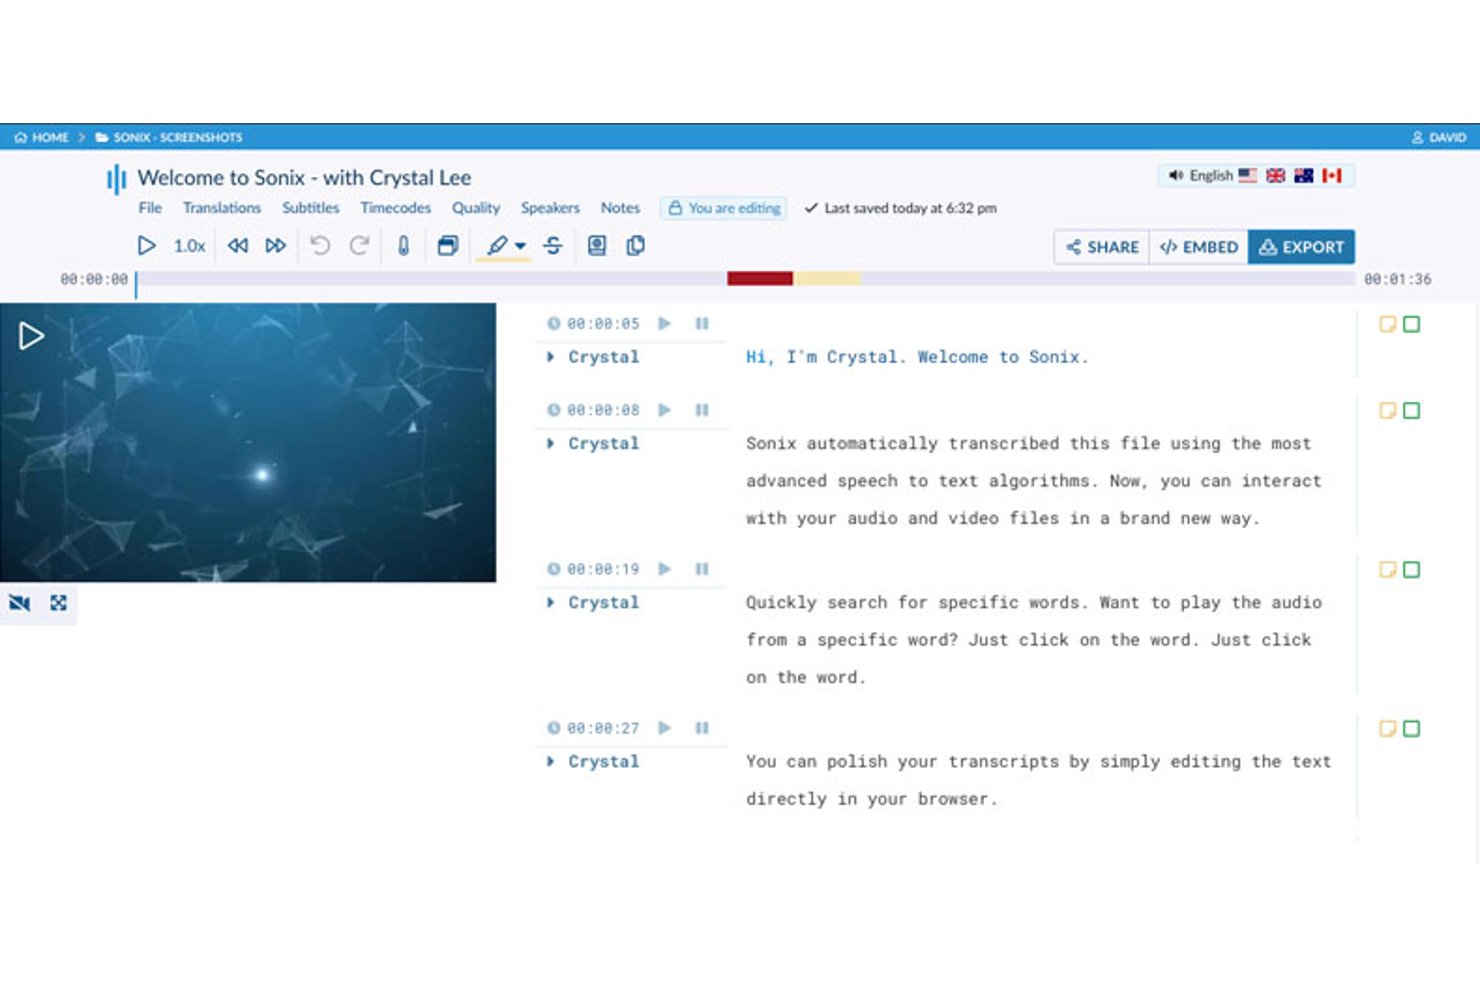Go to HOME in breadcrumb
The width and height of the screenshot is (1480, 987).
pos(41,137)
